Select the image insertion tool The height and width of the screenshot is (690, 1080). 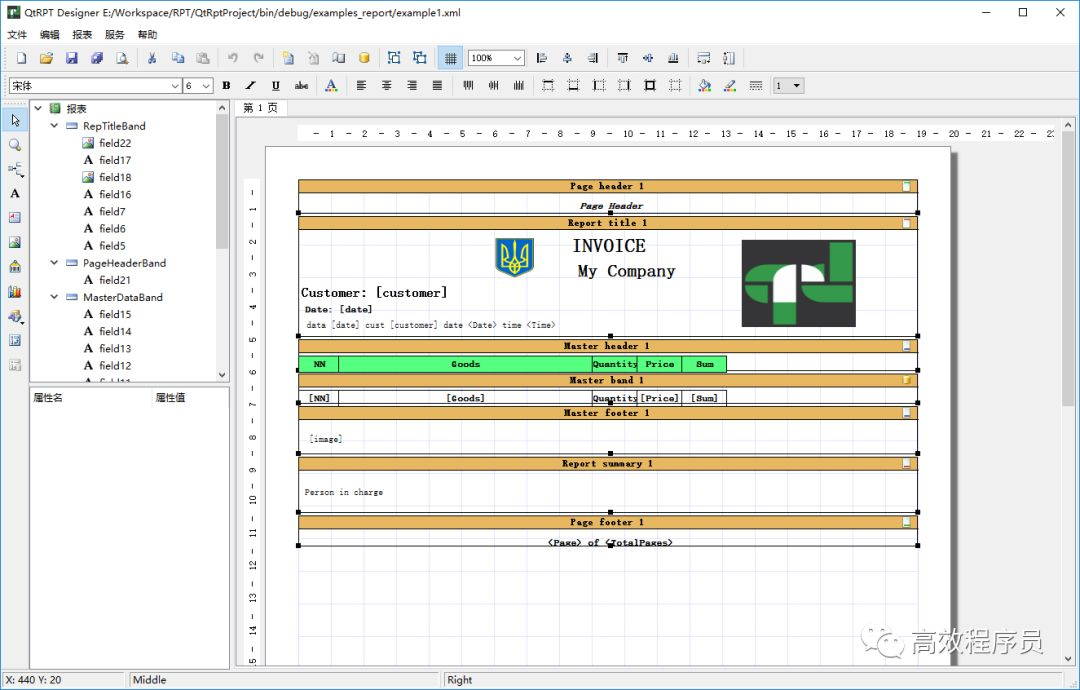coord(14,240)
